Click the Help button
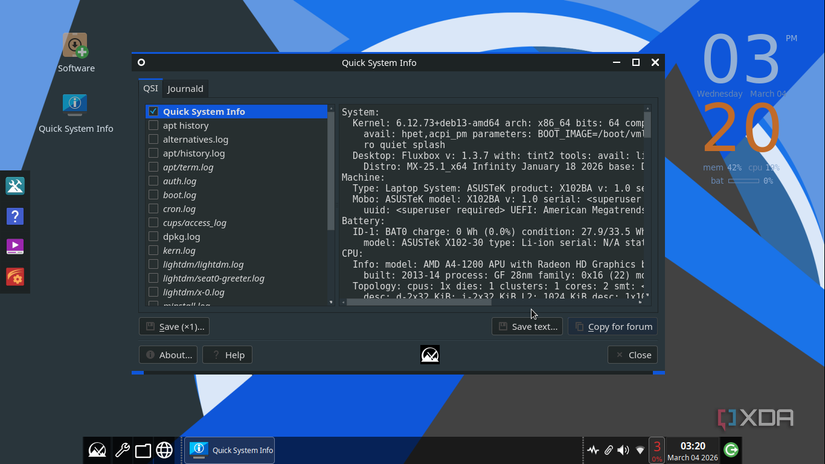The width and height of the screenshot is (825, 464). pos(227,355)
